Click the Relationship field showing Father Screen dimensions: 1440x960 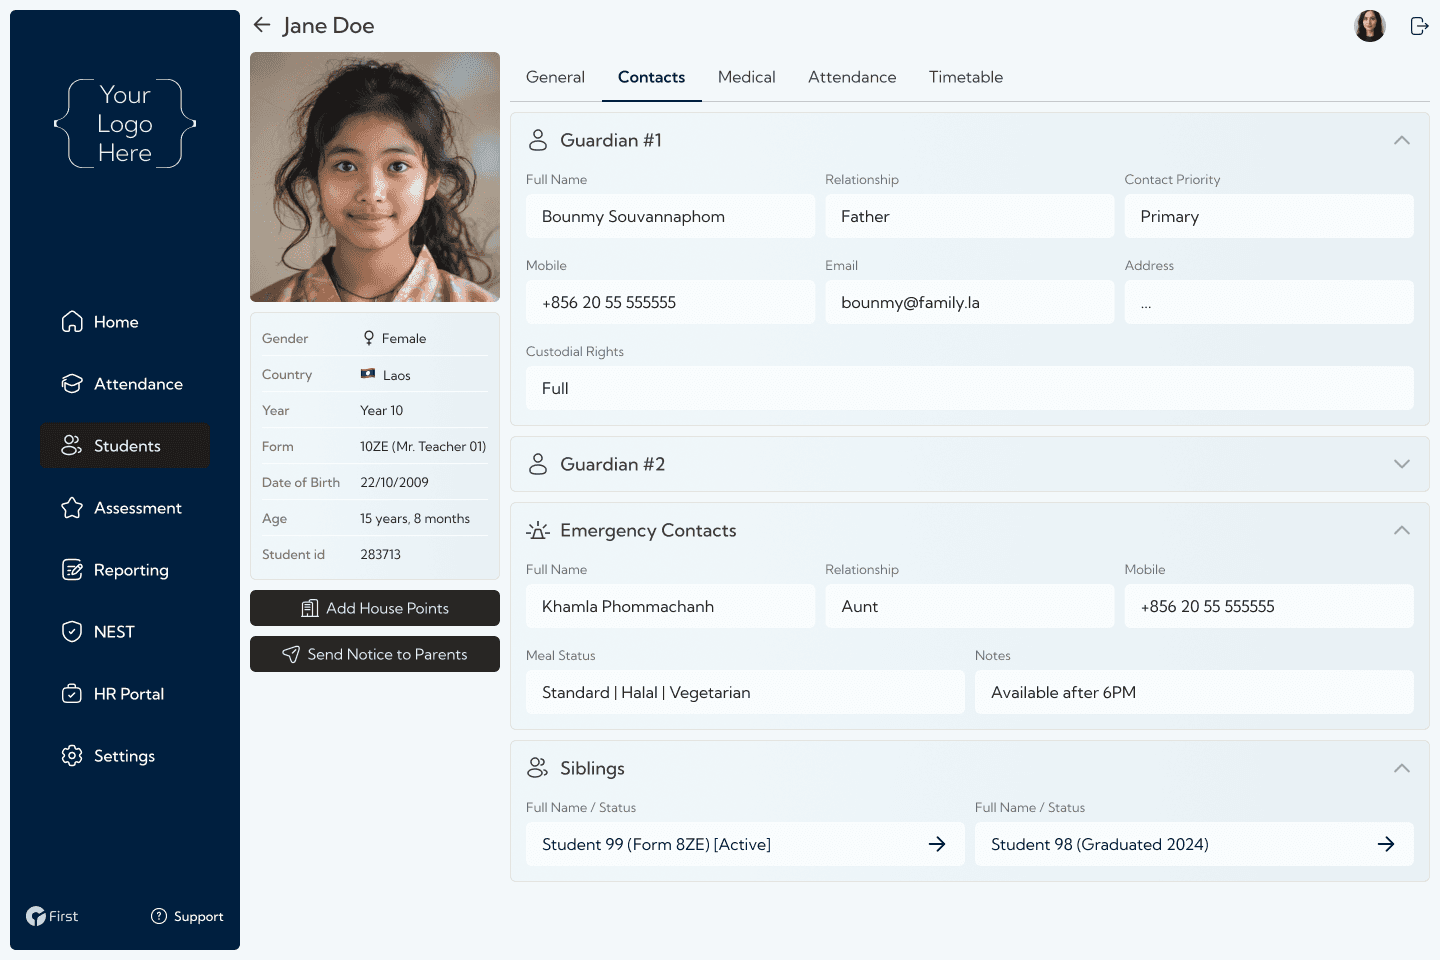point(969,216)
